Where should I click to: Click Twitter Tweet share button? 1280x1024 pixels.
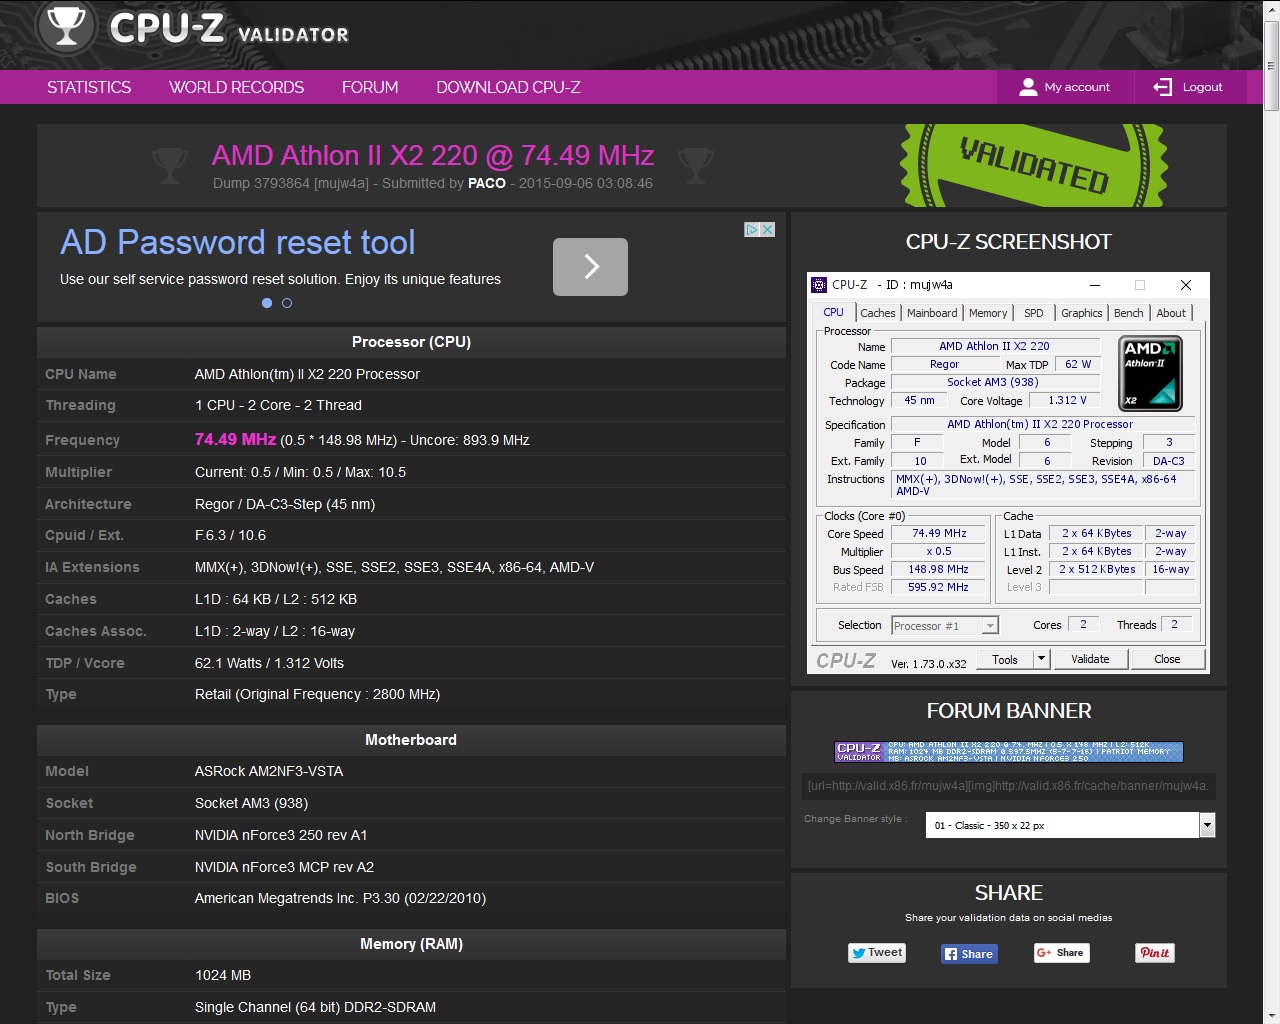tap(877, 953)
